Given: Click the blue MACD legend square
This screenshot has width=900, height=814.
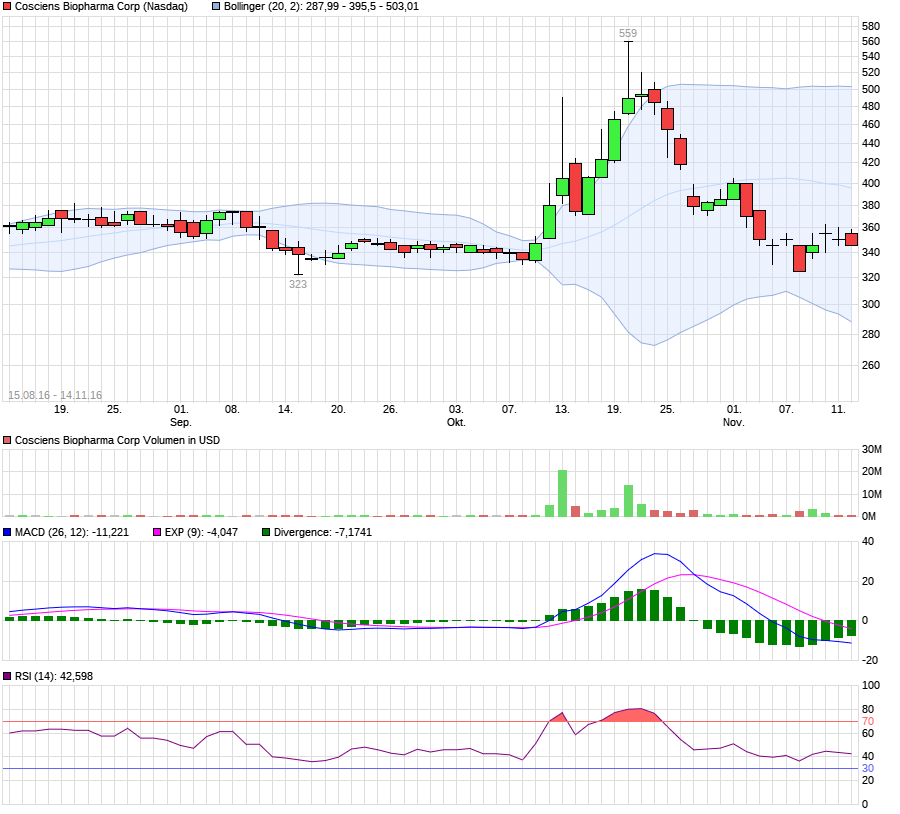Looking at the screenshot, I should [7, 532].
